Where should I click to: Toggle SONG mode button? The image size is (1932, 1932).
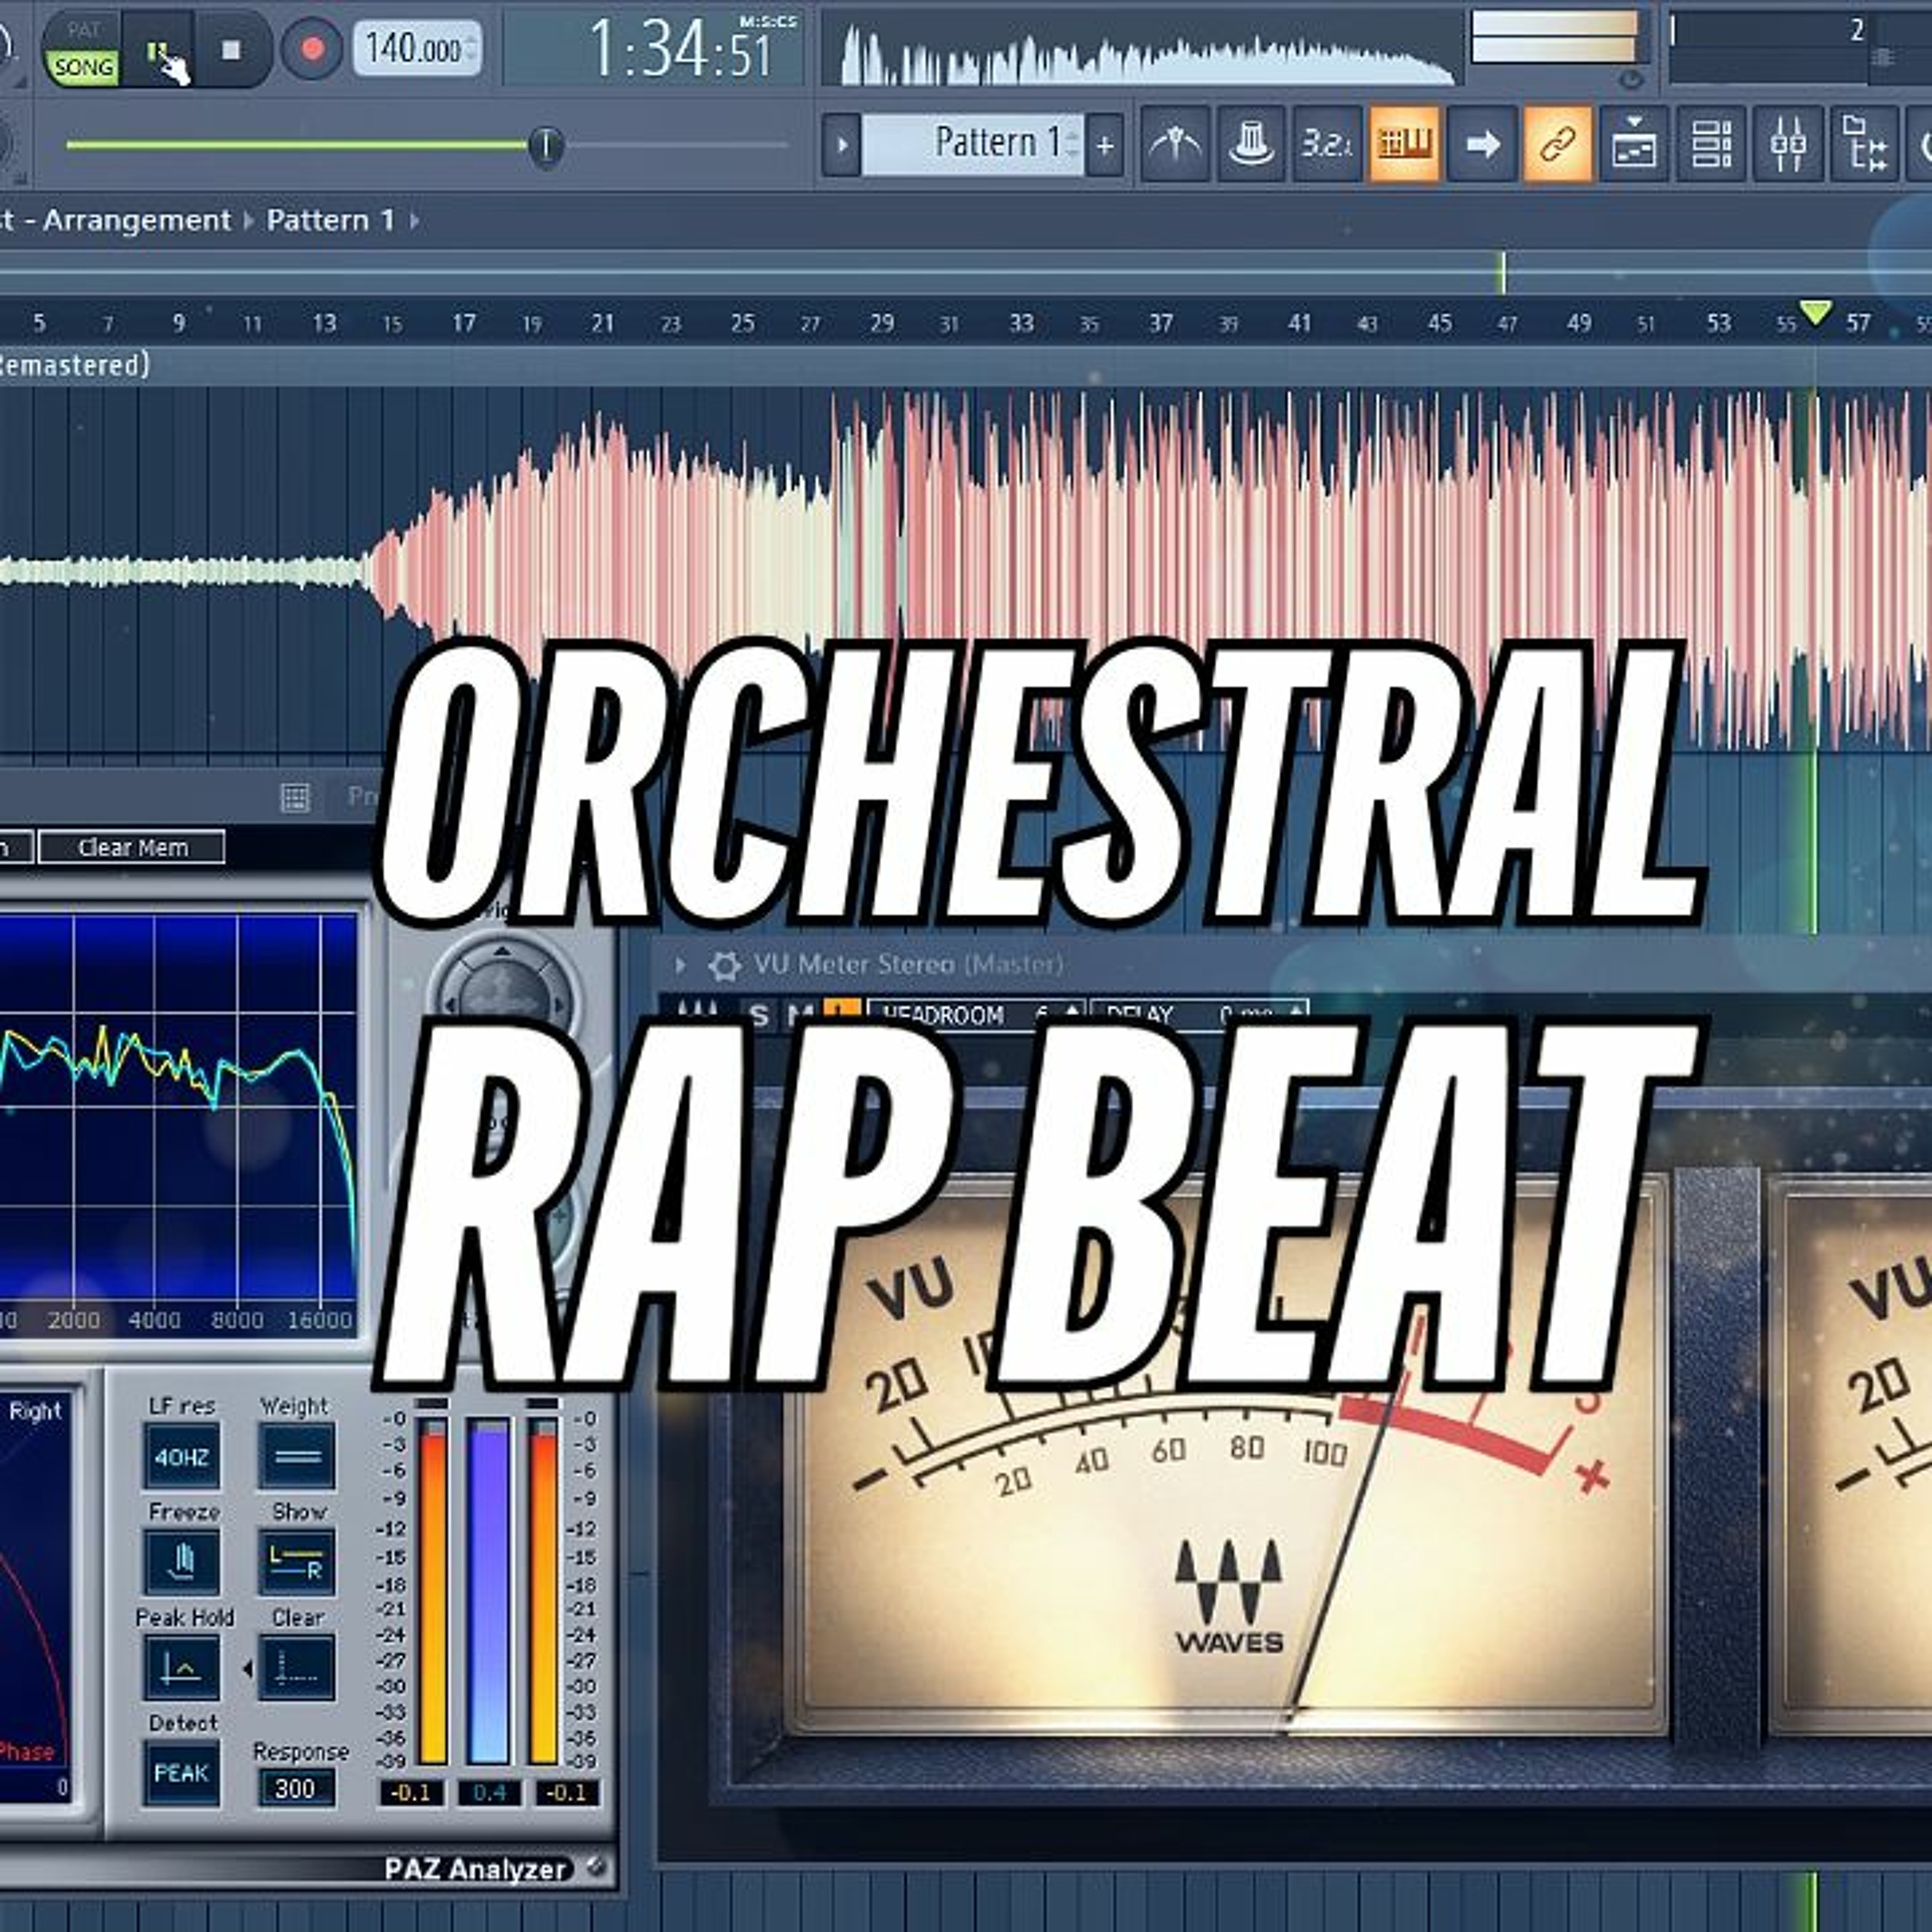[84, 67]
